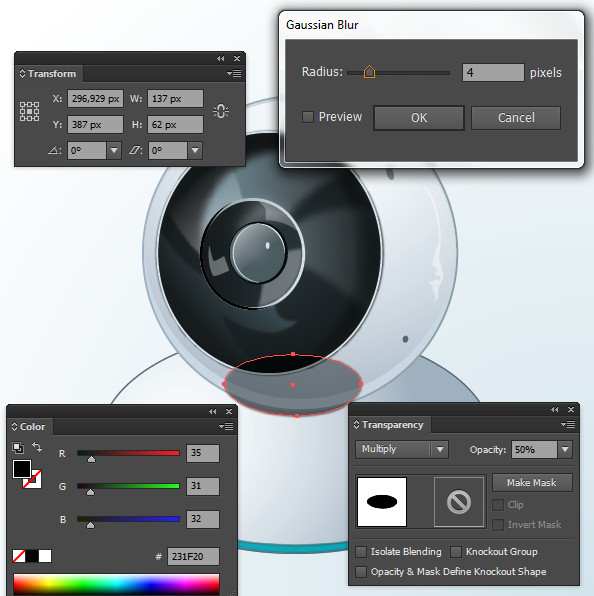This screenshot has width=594, height=596.
Task: Select the Transform panel tab
Action: click(49, 74)
